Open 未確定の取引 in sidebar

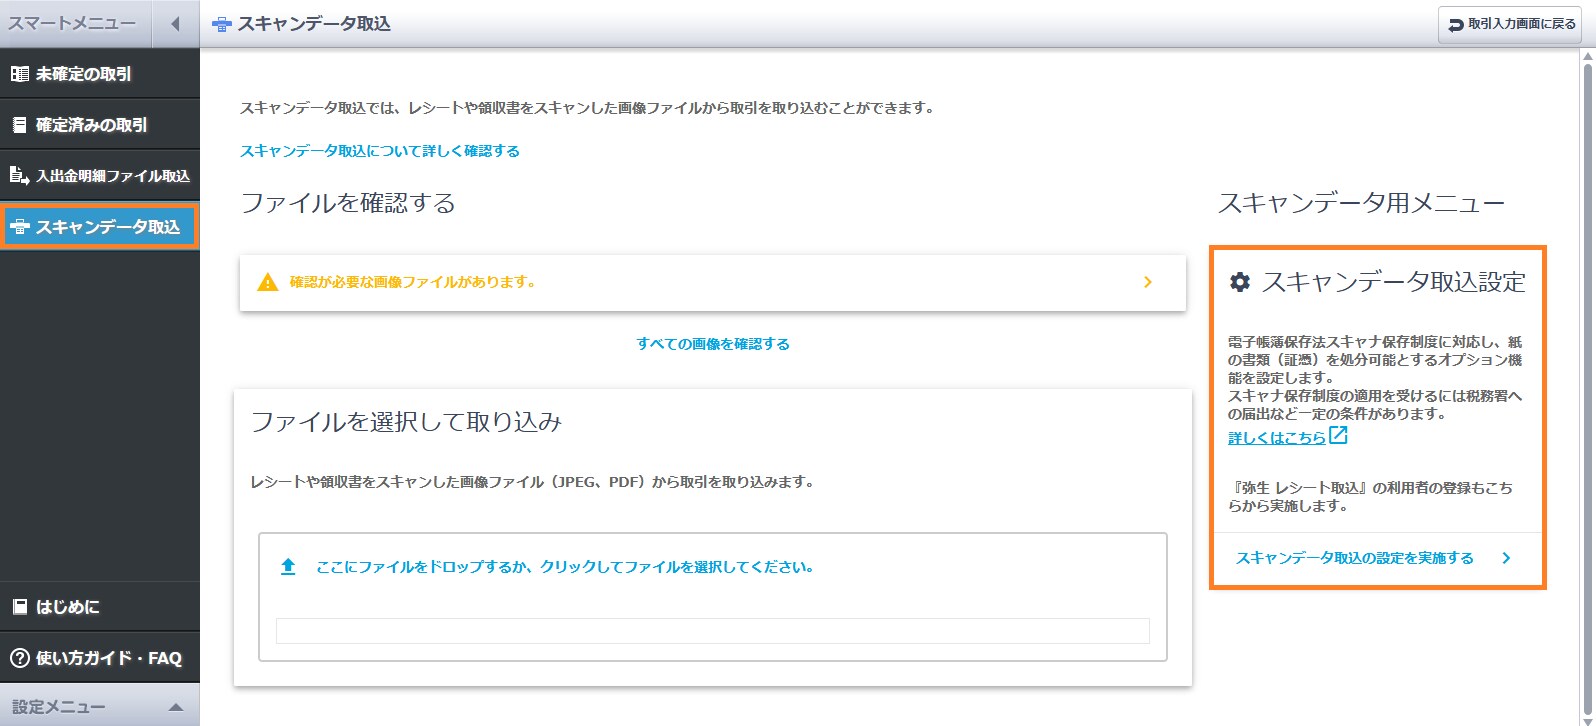click(100, 74)
